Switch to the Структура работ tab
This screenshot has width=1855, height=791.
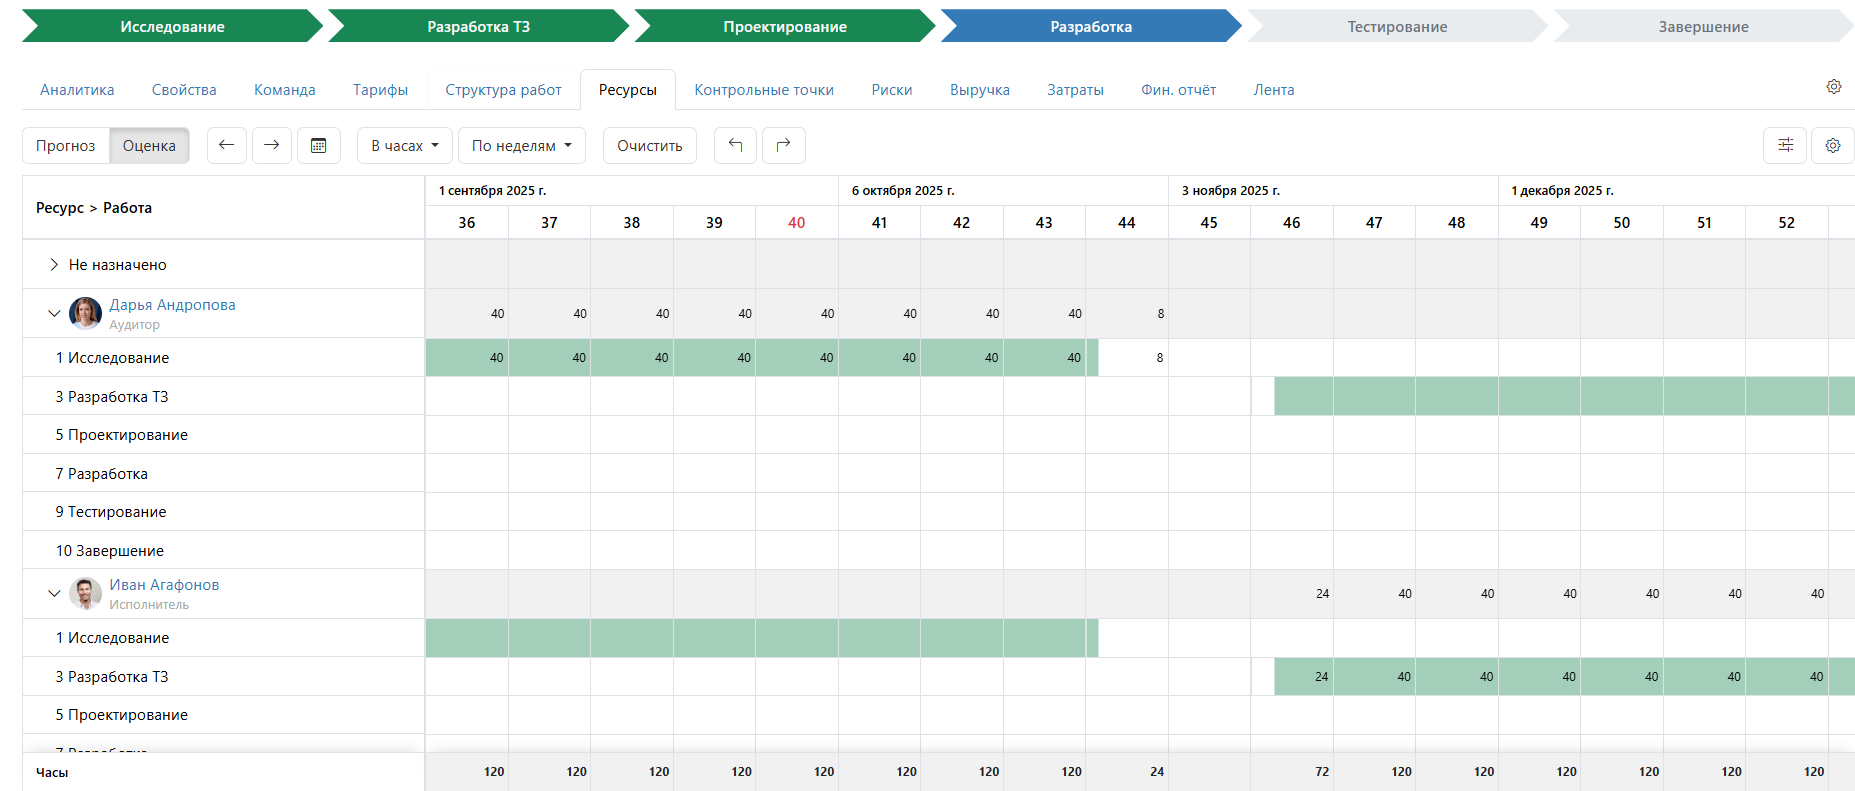pos(503,90)
